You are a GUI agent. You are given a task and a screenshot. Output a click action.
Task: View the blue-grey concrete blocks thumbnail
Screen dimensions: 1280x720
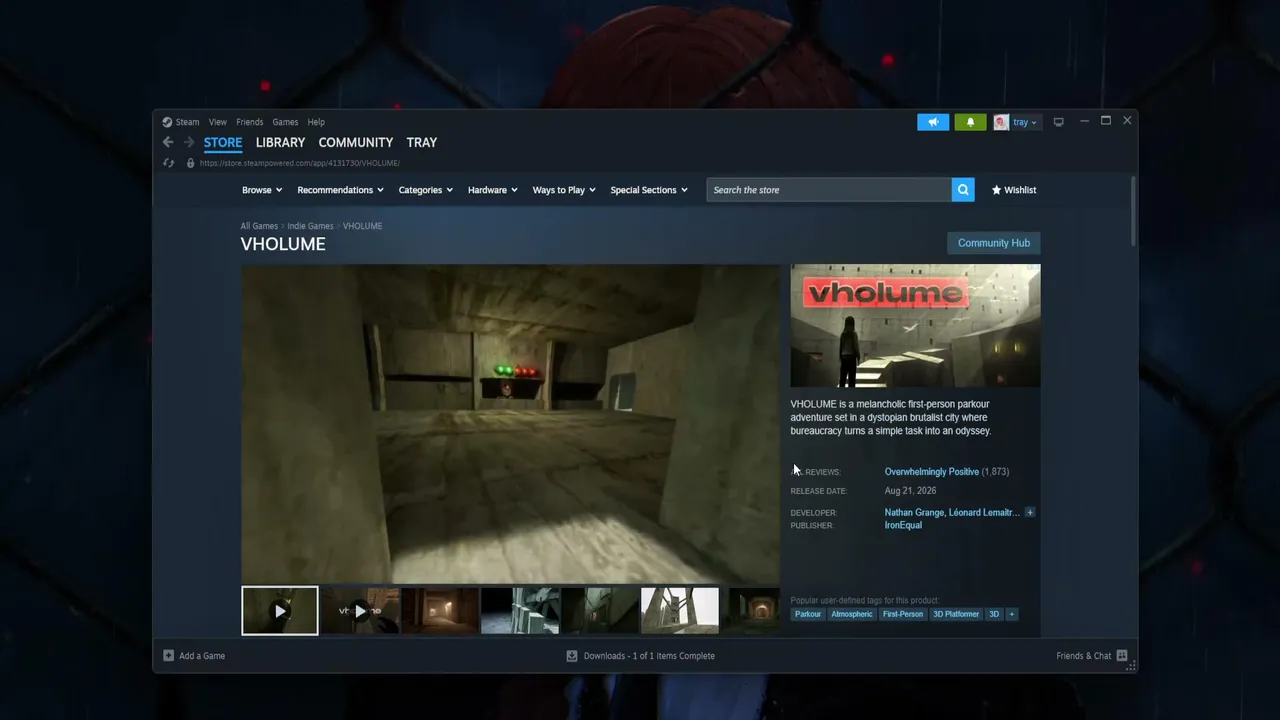520,610
